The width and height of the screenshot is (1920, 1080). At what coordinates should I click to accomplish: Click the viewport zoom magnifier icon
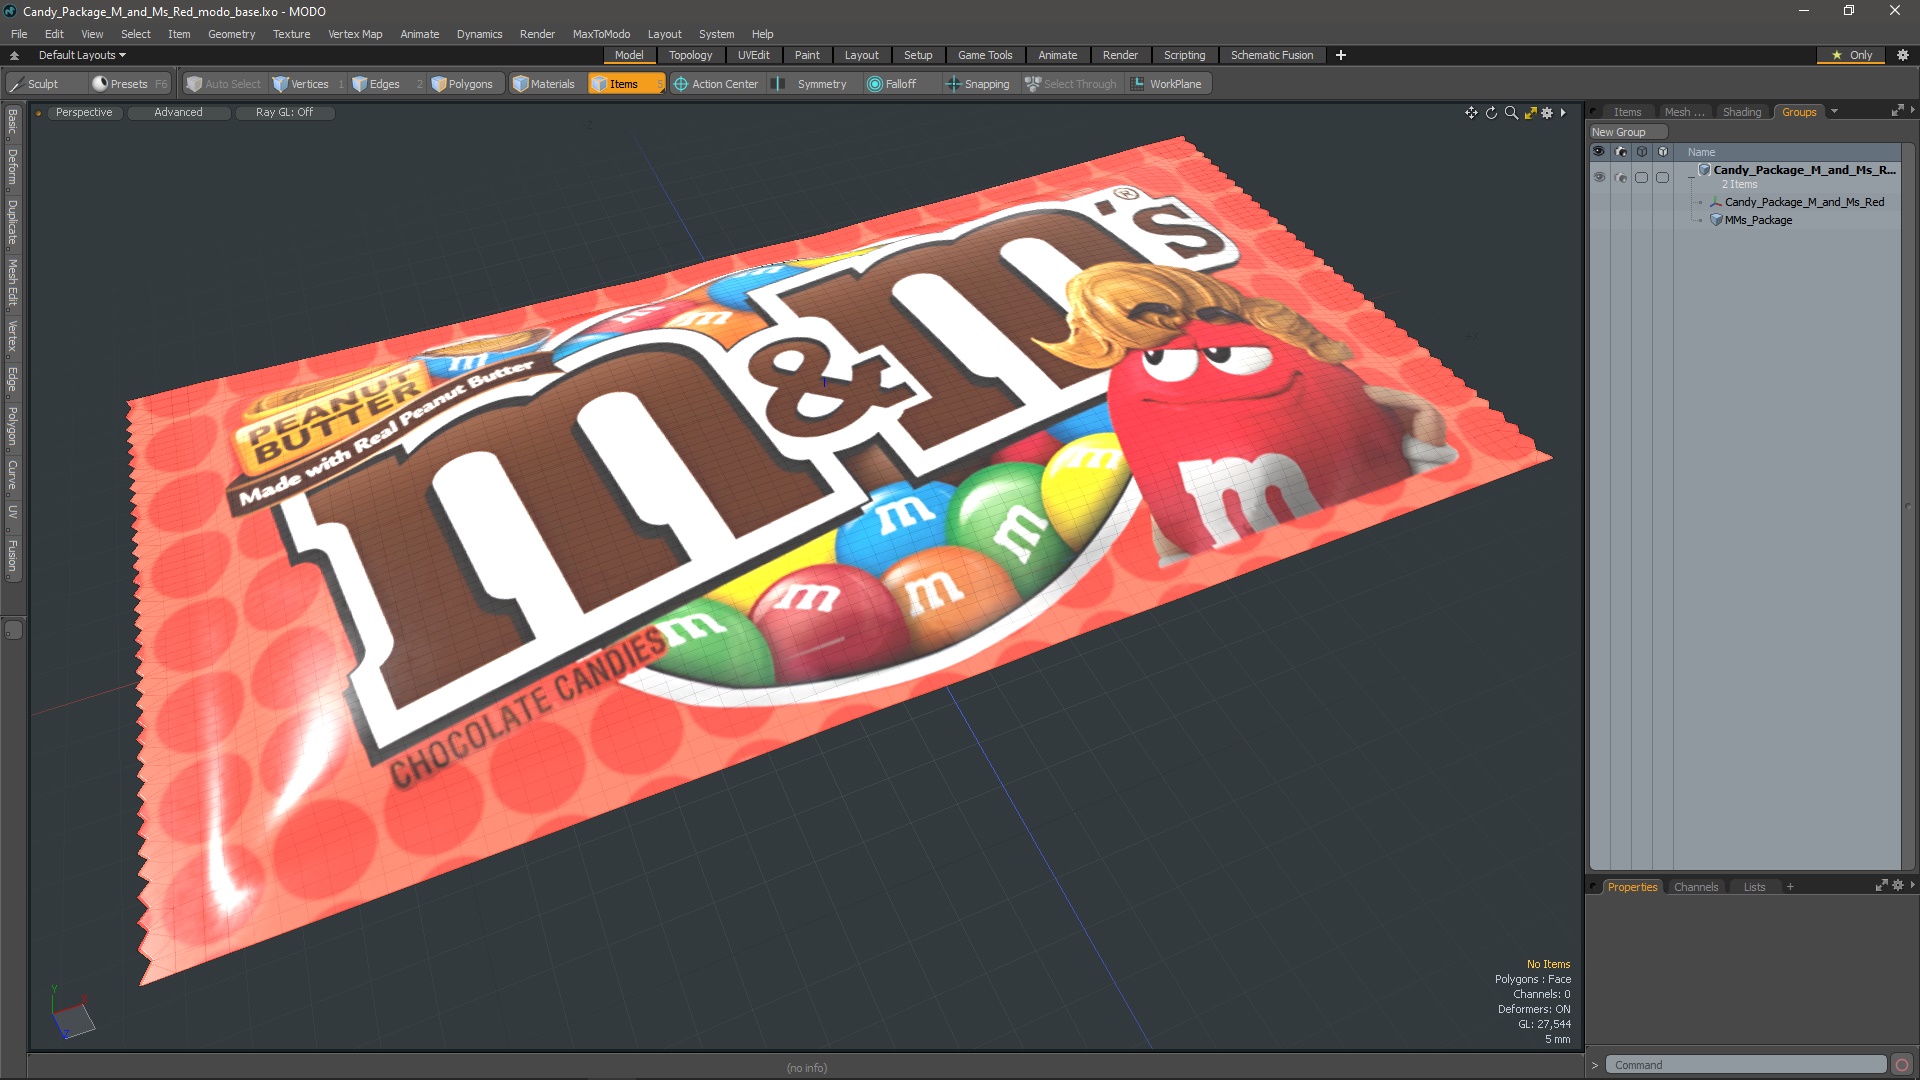pyautogui.click(x=1511, y=113)
